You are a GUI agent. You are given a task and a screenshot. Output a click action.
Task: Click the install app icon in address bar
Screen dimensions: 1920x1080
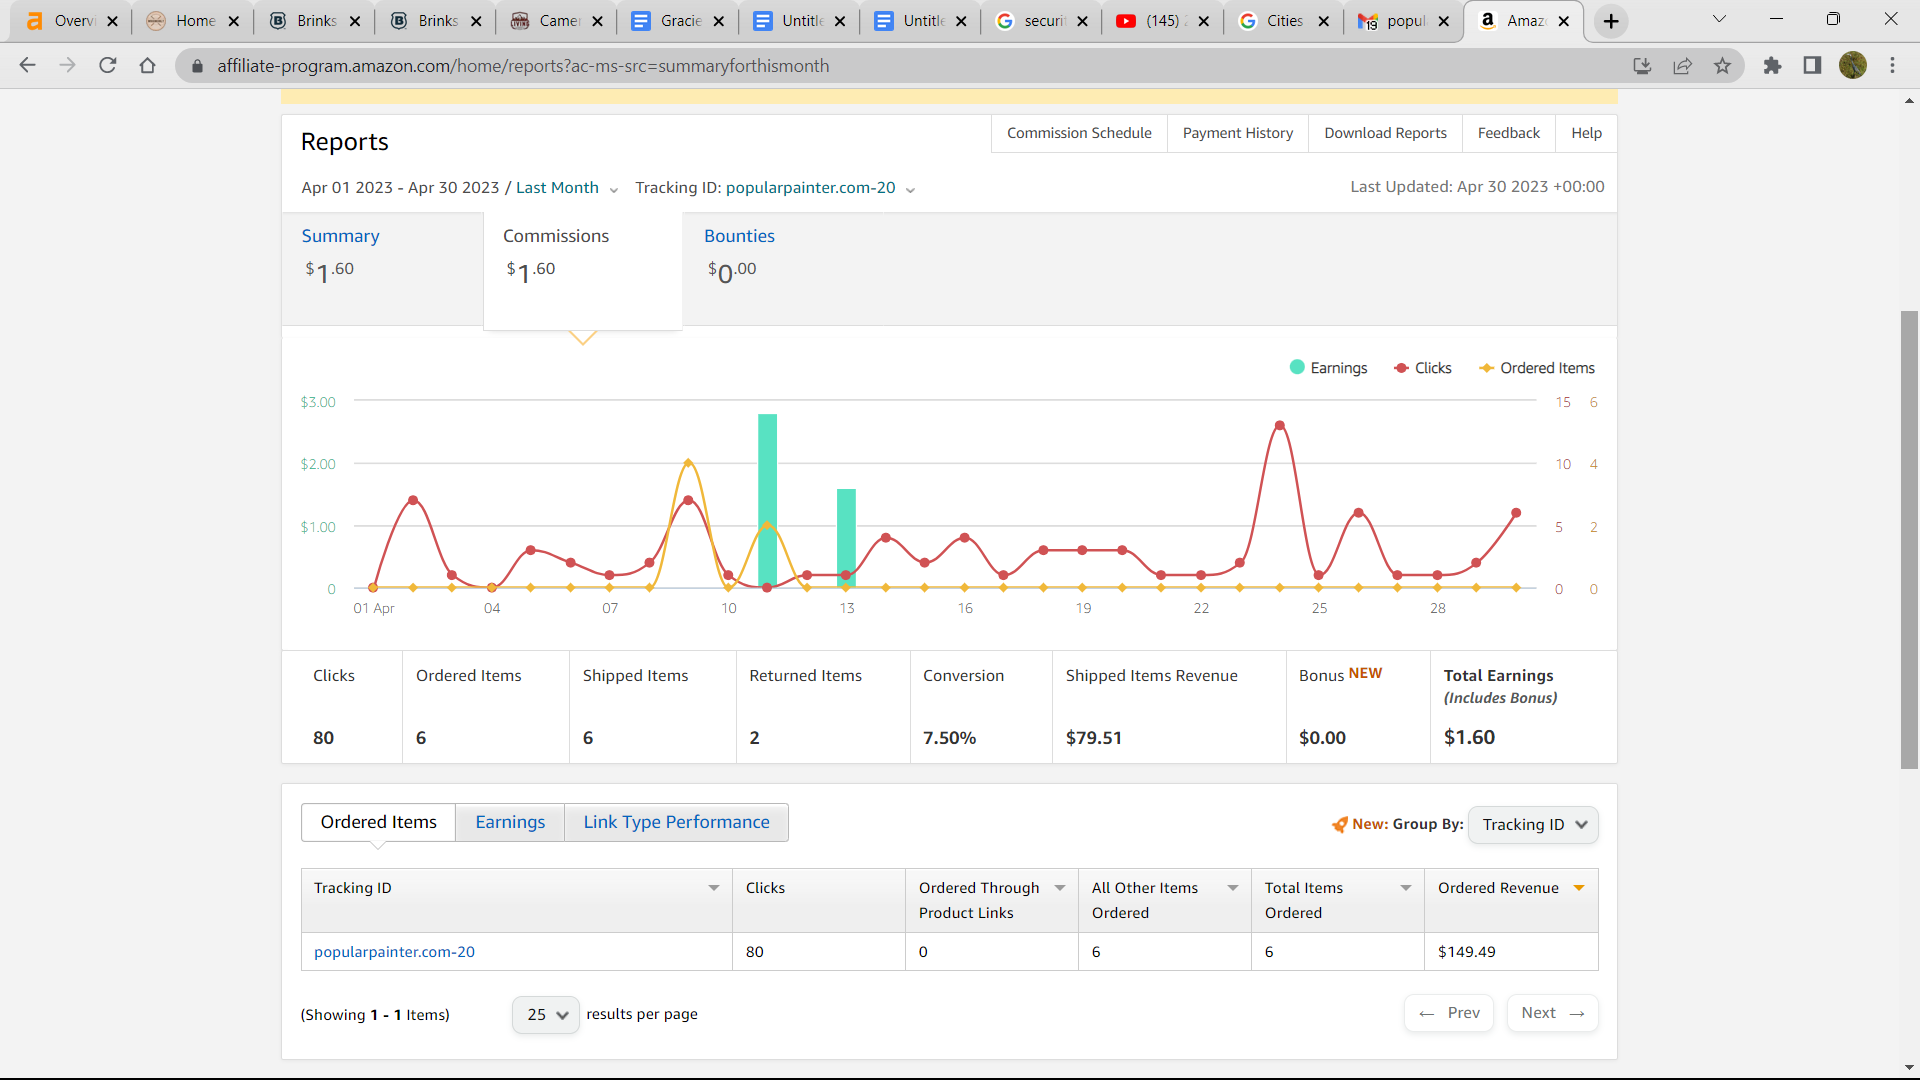(x=1642, y=65)
